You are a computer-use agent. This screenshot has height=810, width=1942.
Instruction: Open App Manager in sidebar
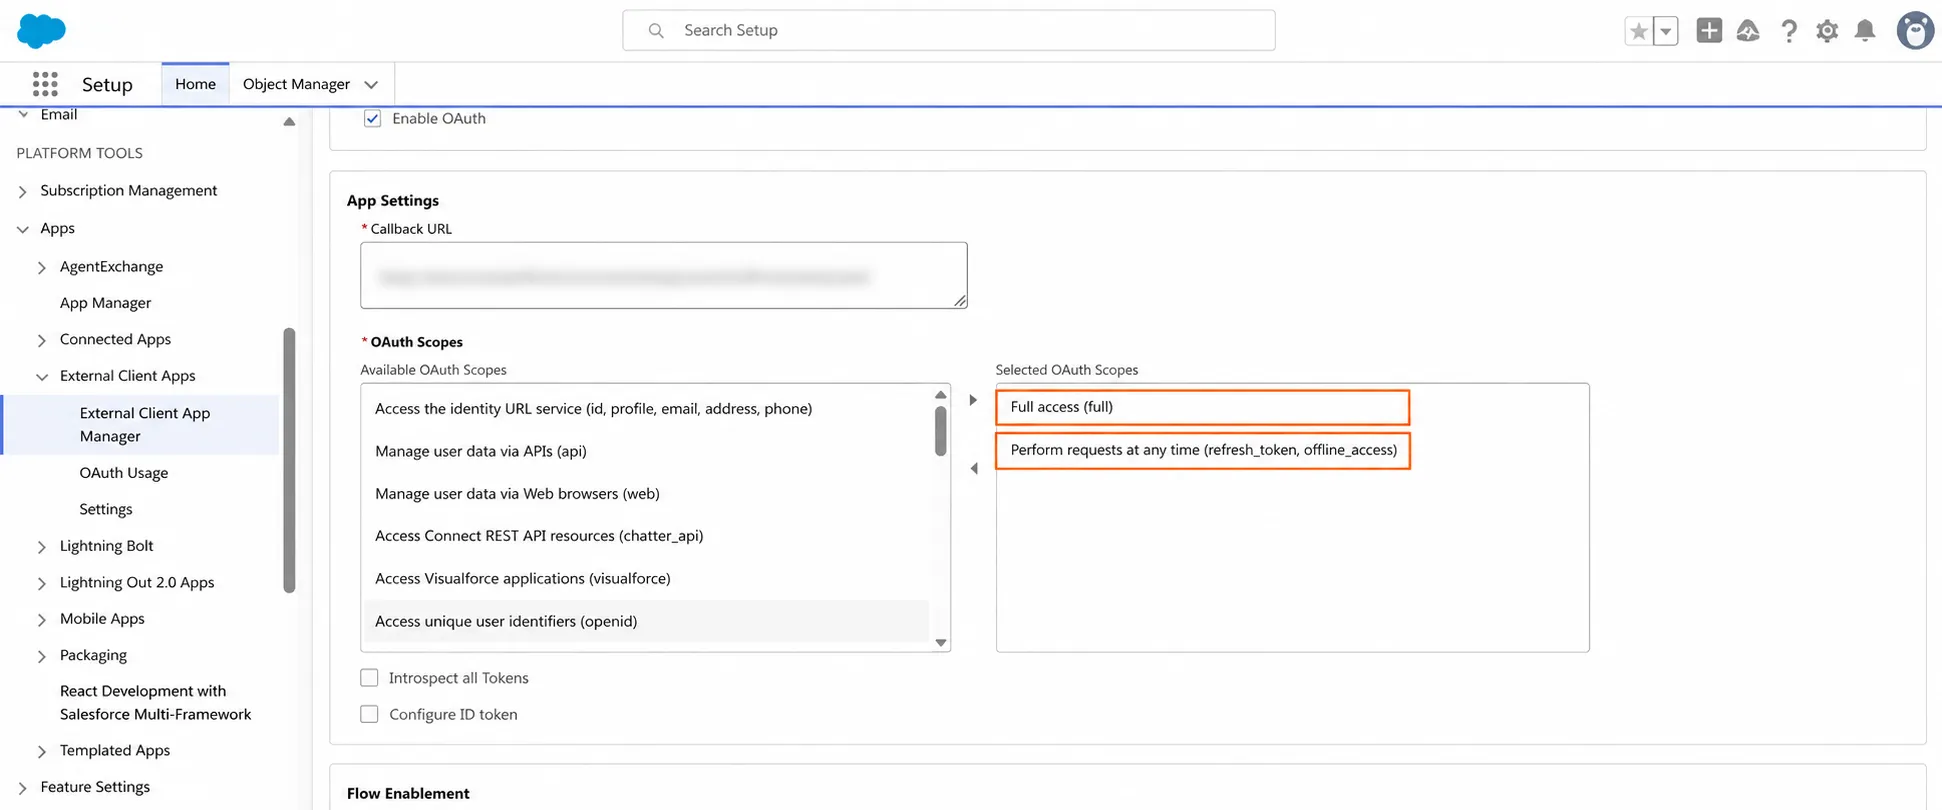point(105,303)
